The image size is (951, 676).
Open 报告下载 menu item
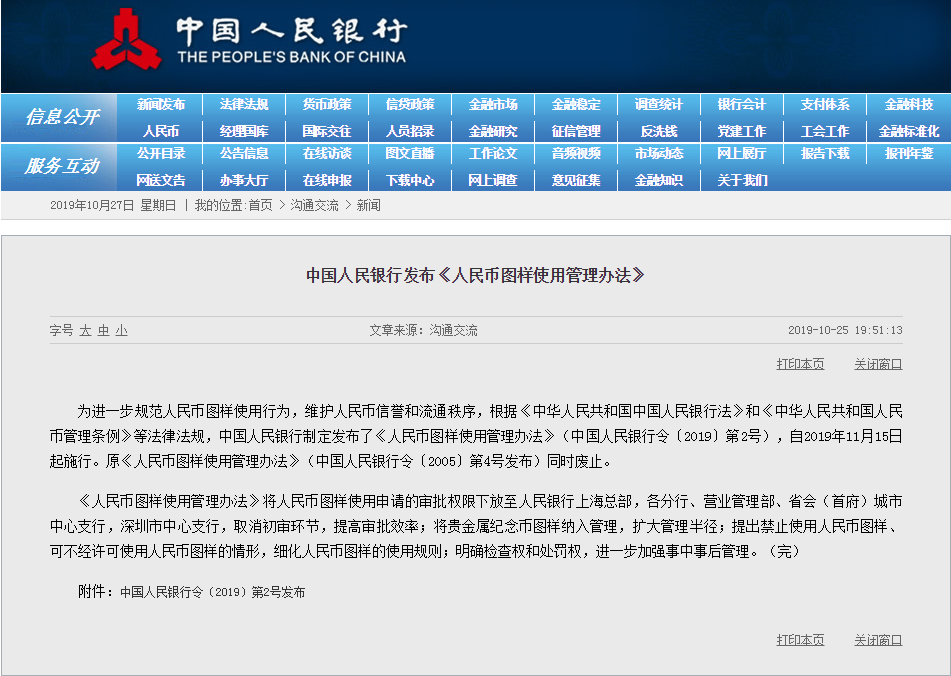pos(825,153)
